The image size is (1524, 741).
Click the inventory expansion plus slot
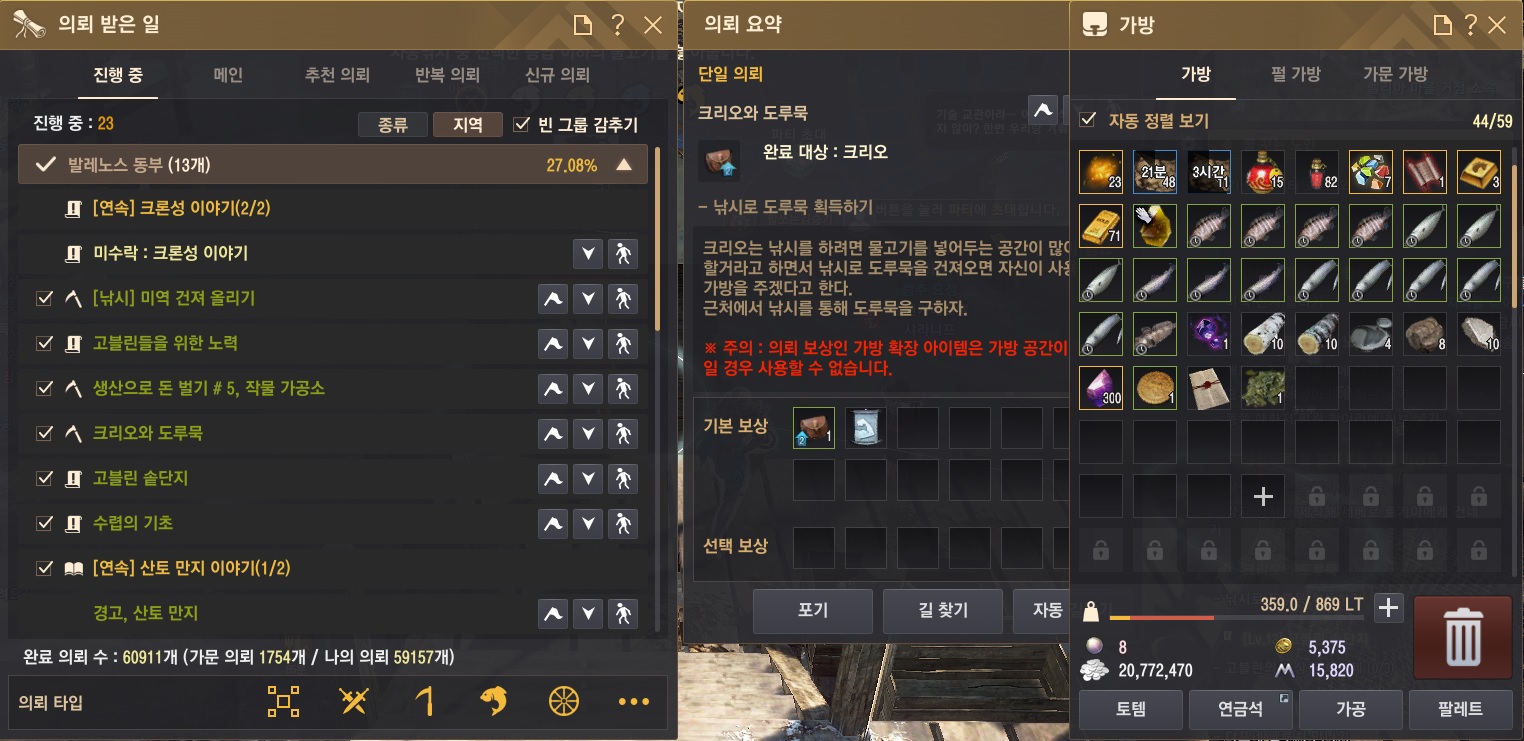(1263, 496)
